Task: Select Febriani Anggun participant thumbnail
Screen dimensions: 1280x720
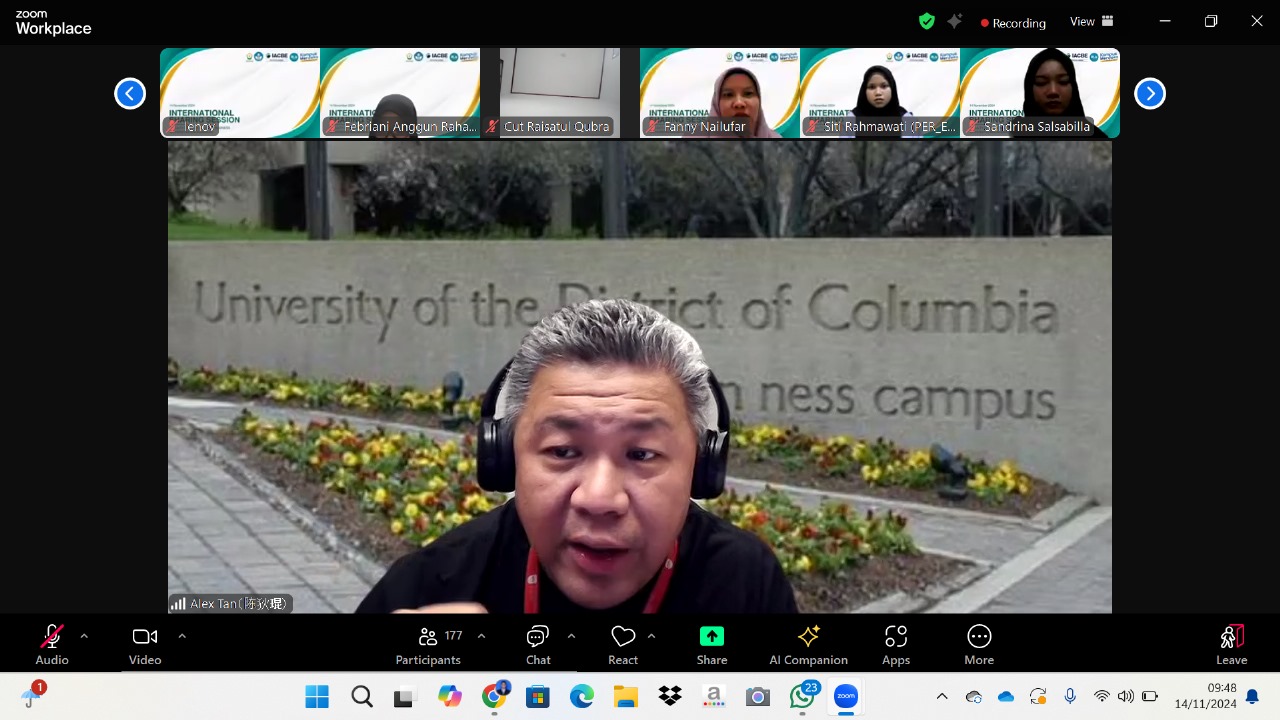Action: pos(400,93)
